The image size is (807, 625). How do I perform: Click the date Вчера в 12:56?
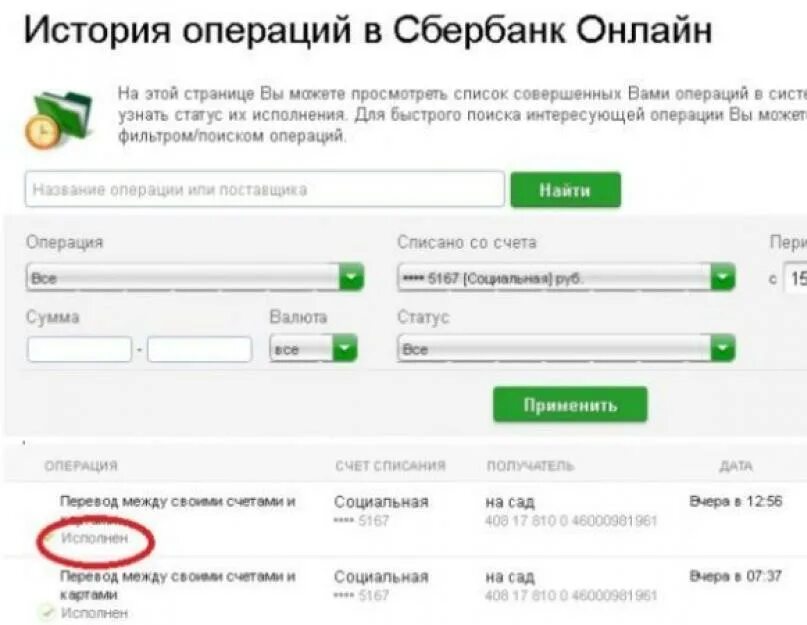[x=736, y=501]
